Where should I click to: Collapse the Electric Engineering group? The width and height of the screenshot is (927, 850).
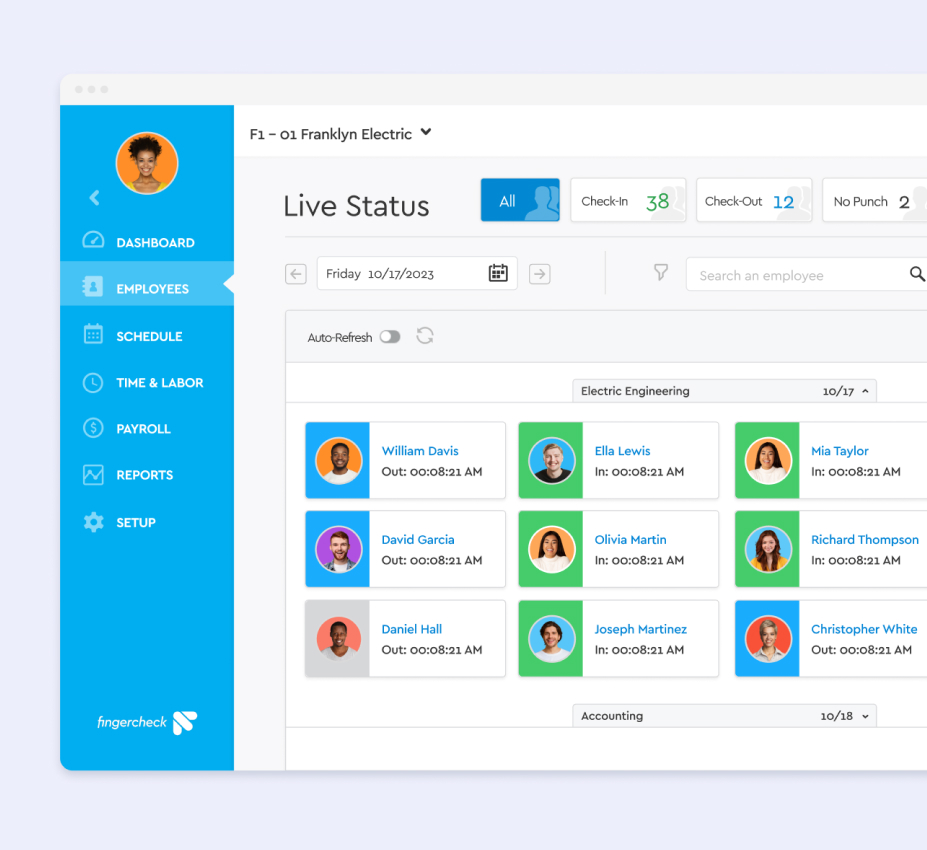point(865,391)
